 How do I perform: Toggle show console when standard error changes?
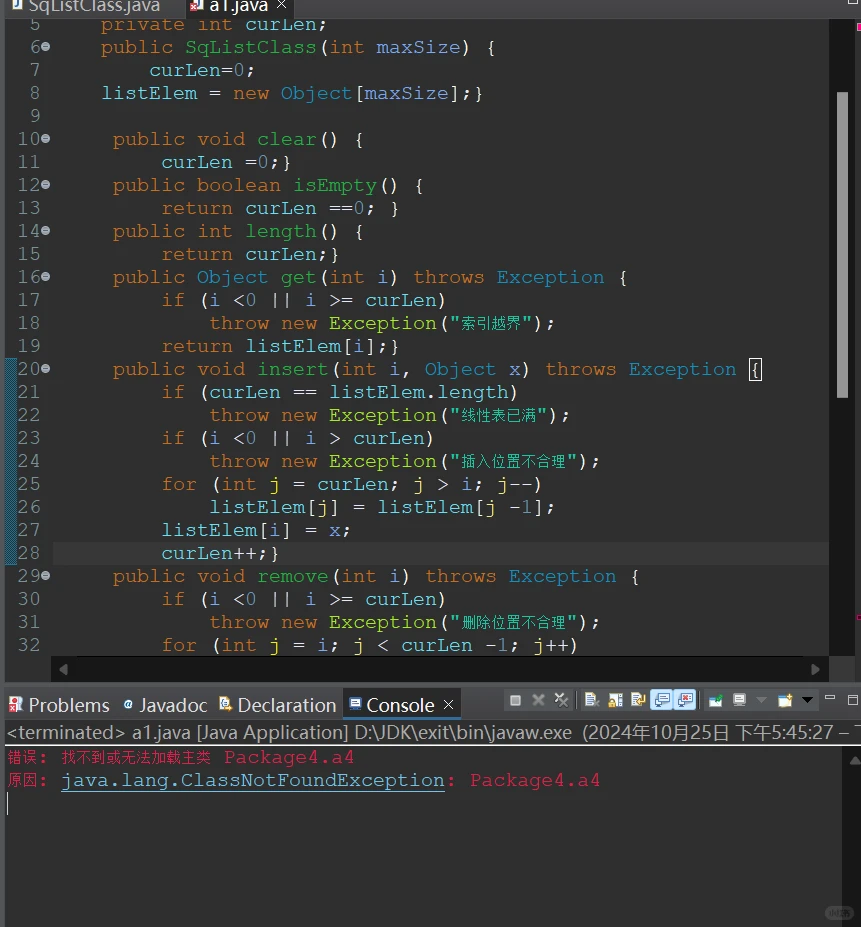coord(685,700)
